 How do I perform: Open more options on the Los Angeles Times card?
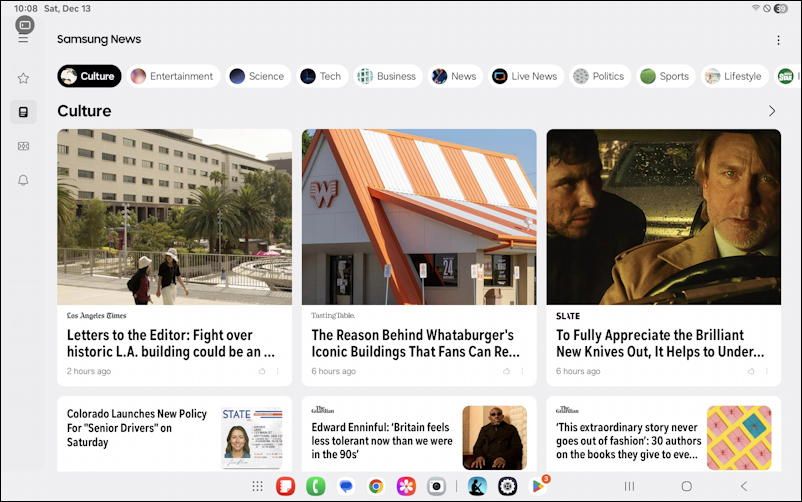click(278, 371)
